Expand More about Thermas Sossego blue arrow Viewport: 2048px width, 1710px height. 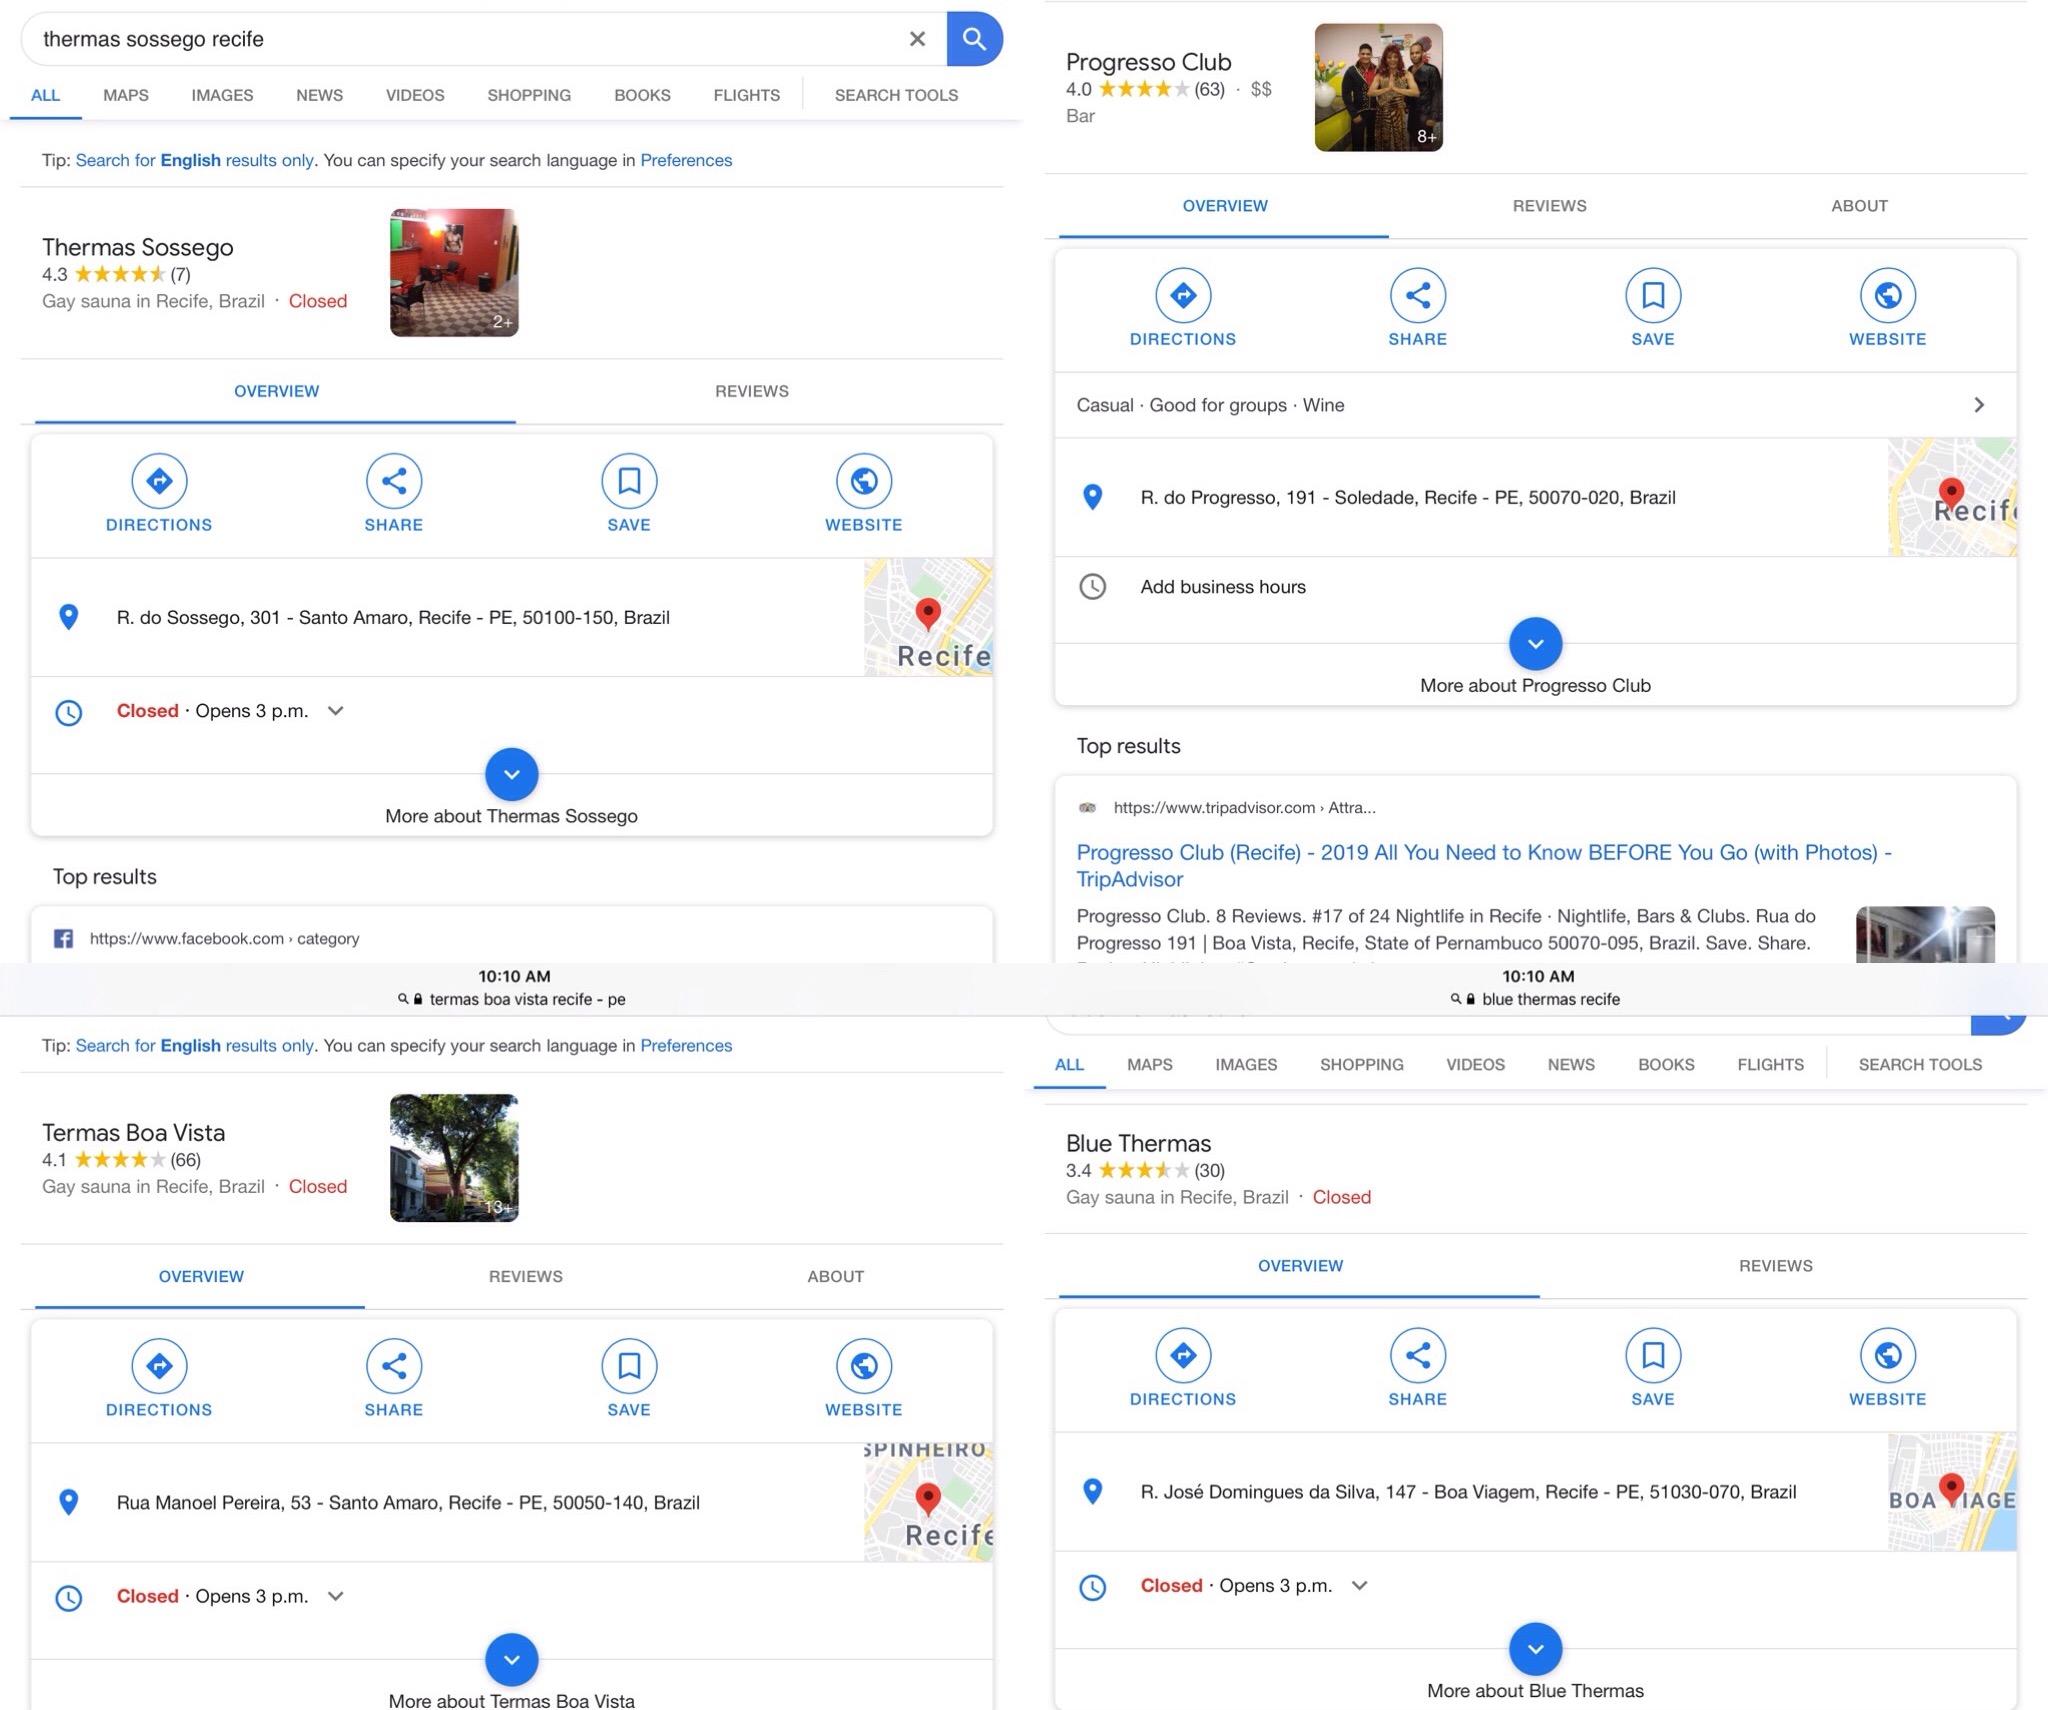[512, 774]
